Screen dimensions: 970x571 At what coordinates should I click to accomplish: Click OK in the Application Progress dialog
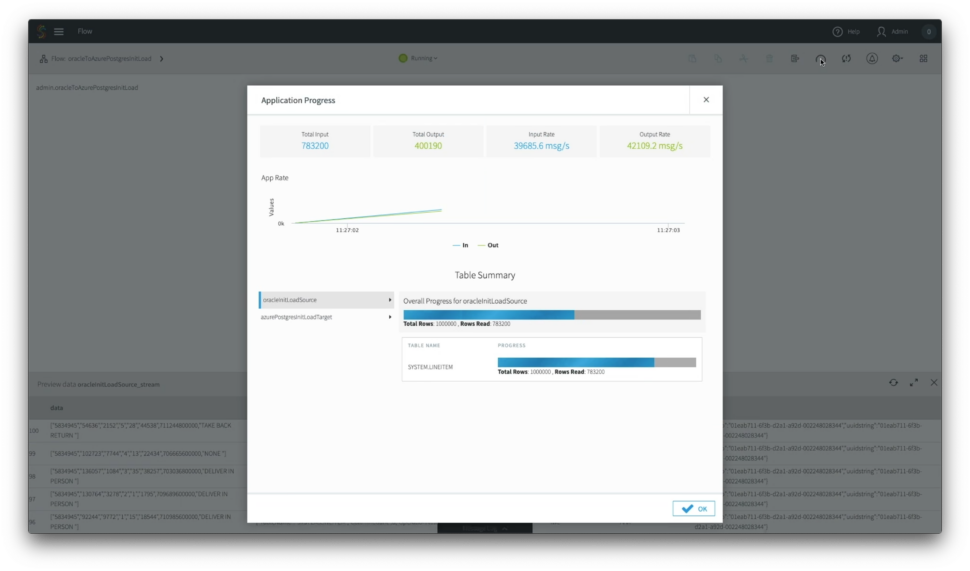coord(693,509)
